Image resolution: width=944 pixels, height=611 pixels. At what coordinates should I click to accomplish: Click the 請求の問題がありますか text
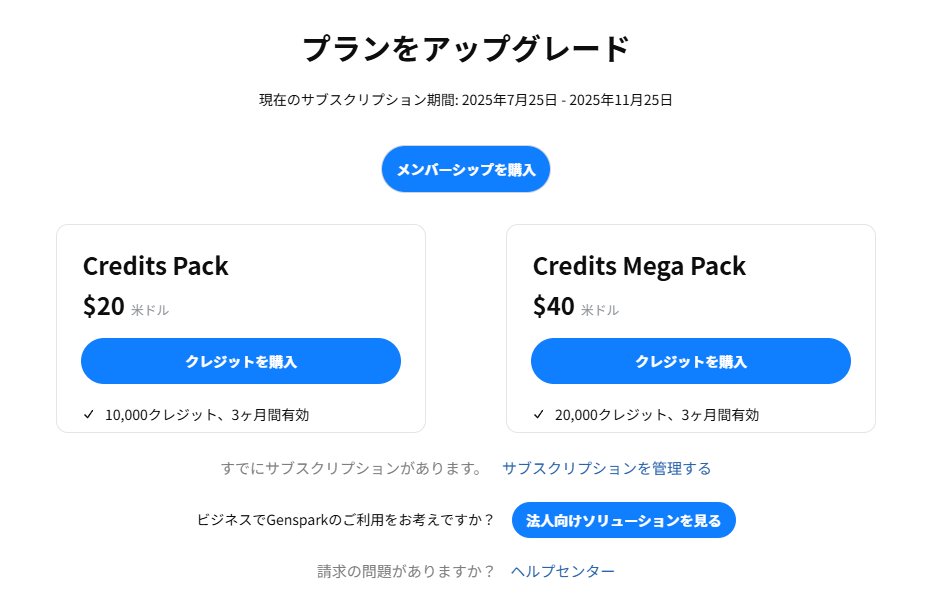click(x=406, y=571)
